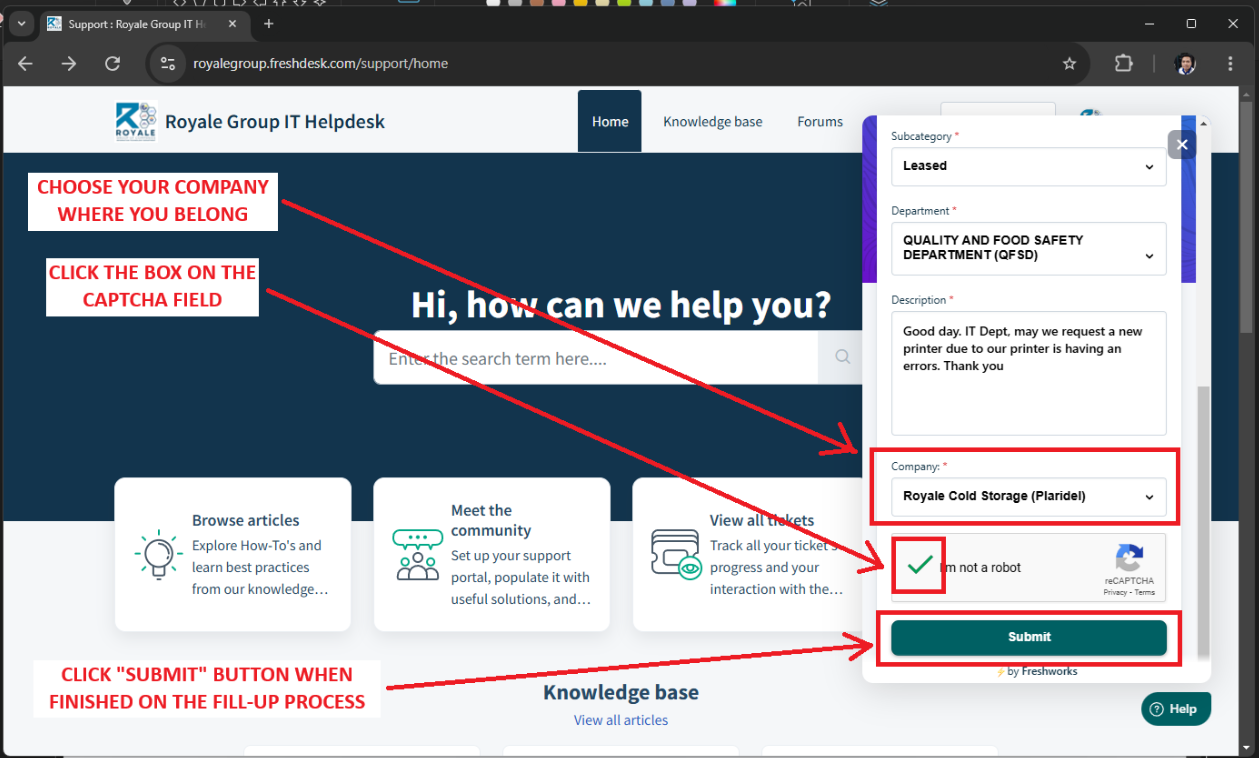Click the Meet the community people icon
This screenshot has height=758, width=1259.
pos(417,555)
